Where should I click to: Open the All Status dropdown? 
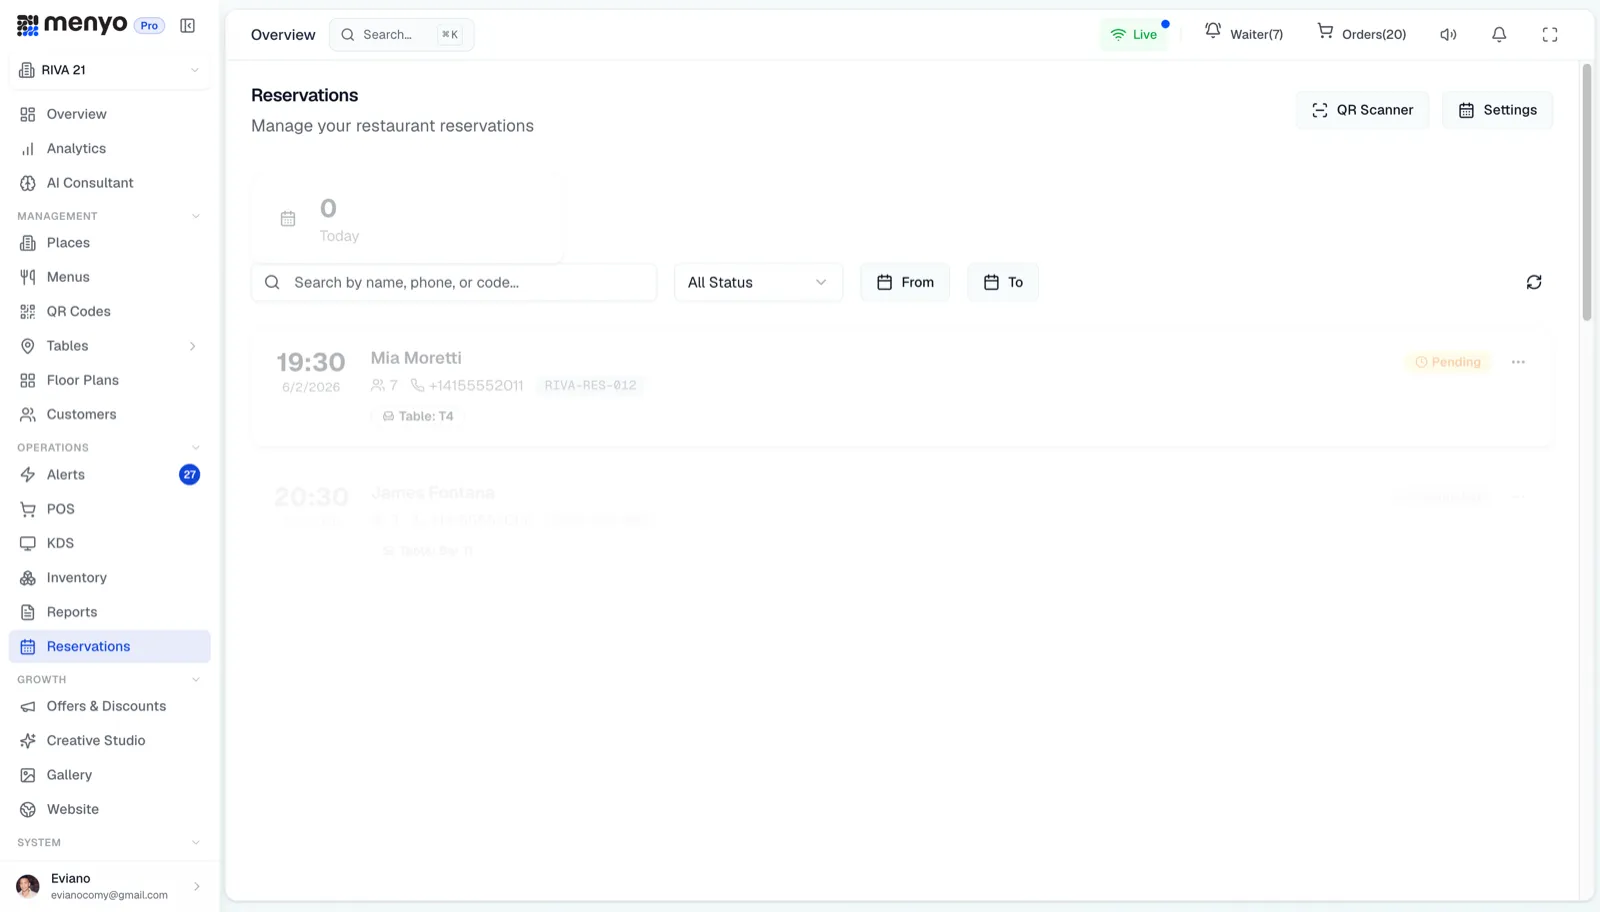pos(758,283)
